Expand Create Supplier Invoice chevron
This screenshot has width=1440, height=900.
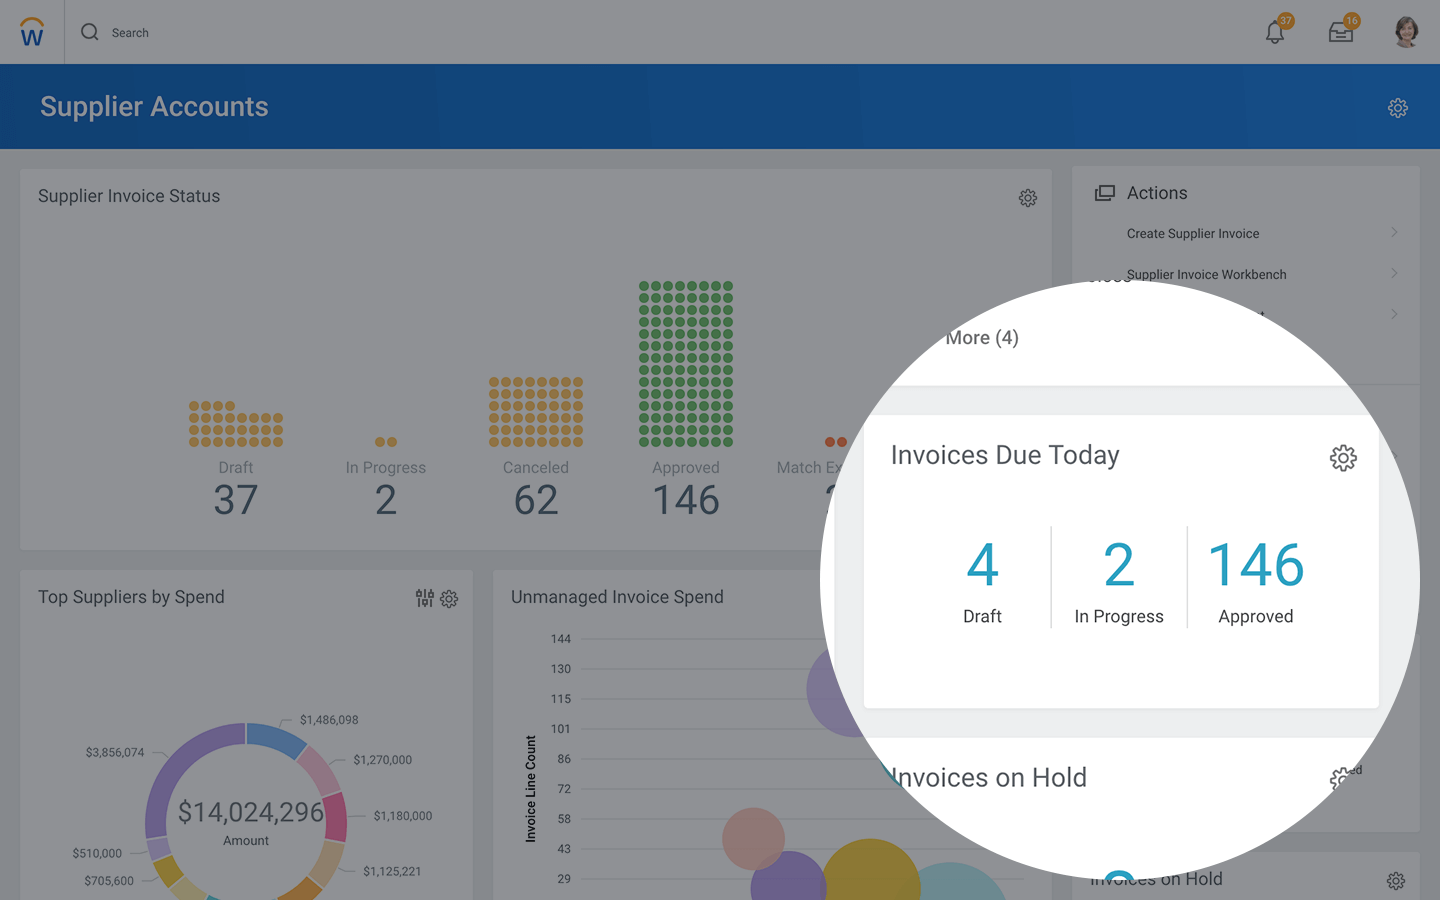[x=1394, y=233]
